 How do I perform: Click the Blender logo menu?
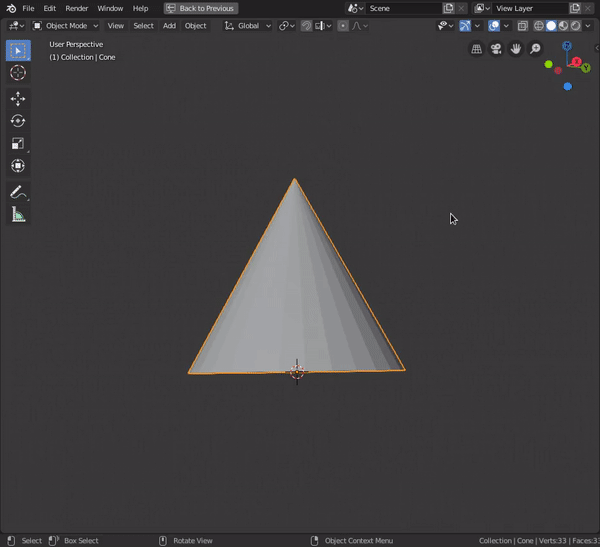[x=11, y=8]
